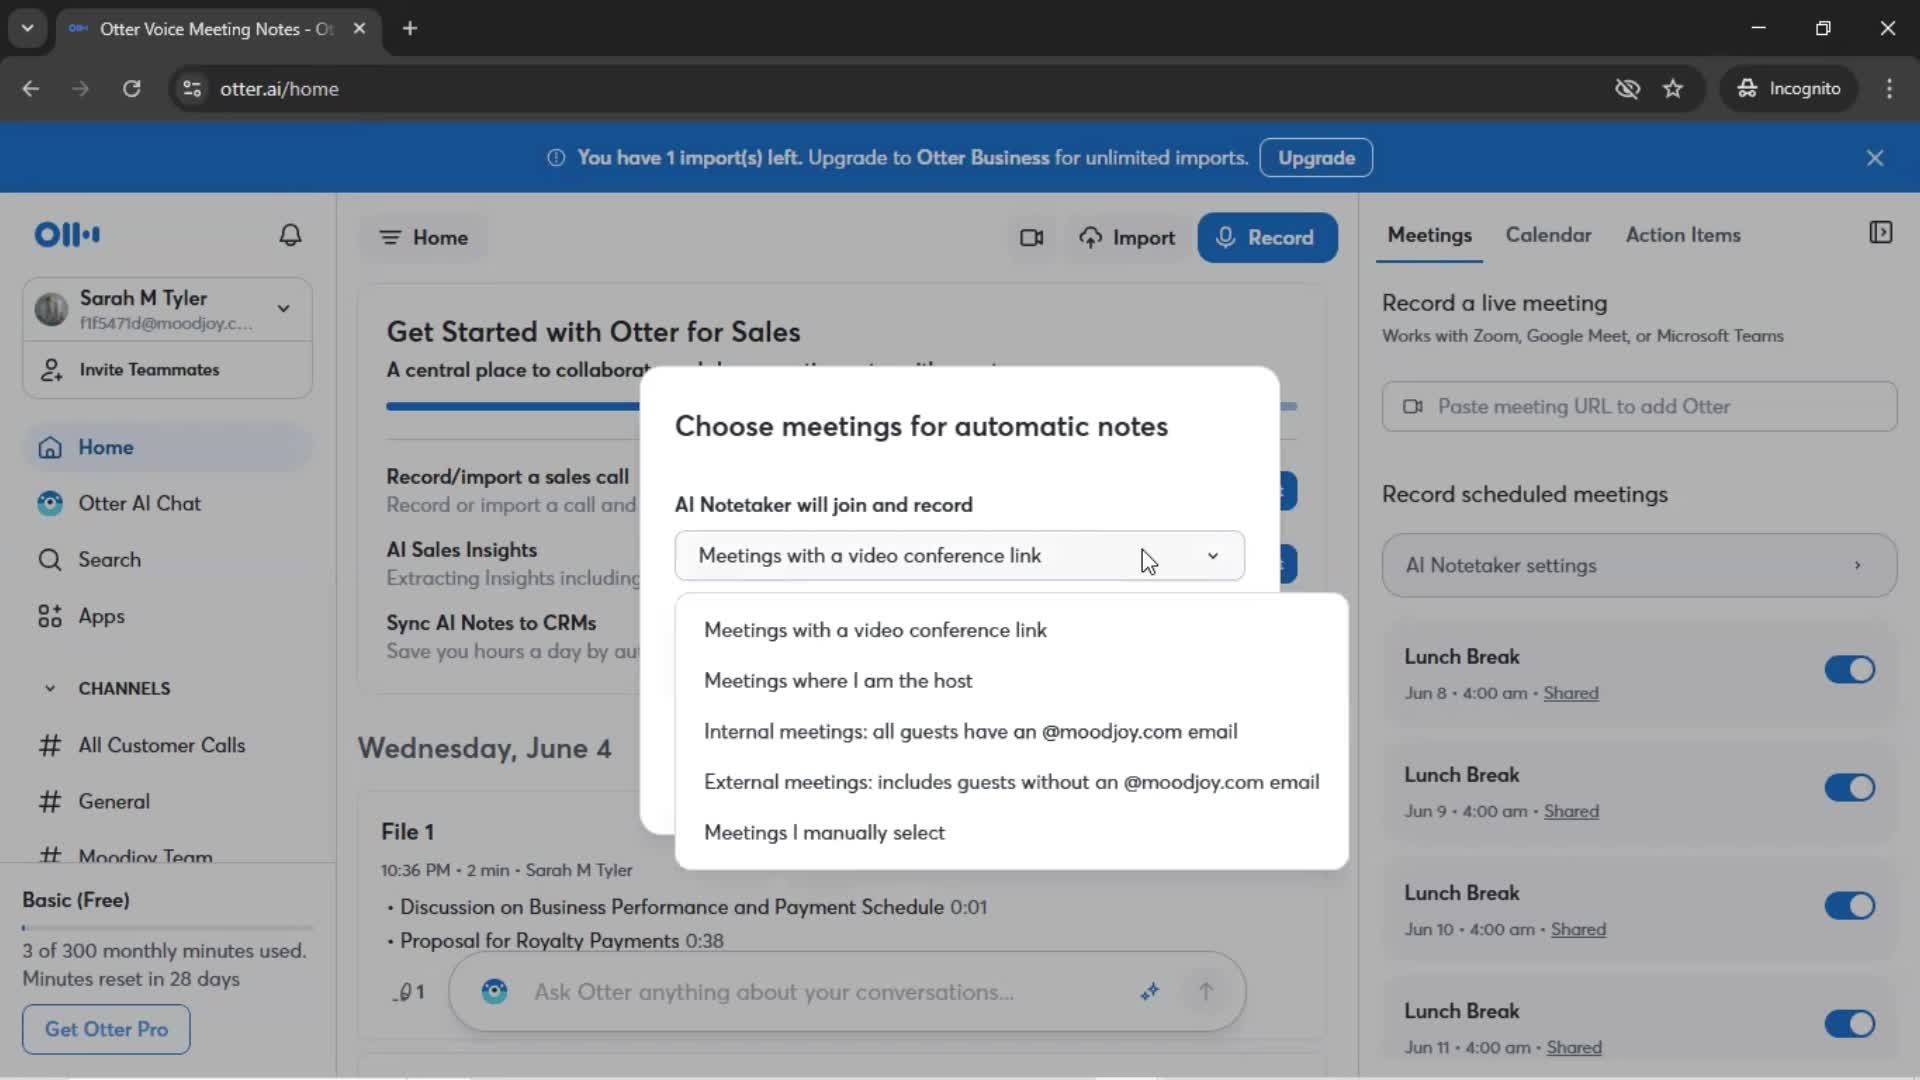Send the chat message with arrow icon
The height and width of the screenshot is (1080, 1920).
point(1206,991)
